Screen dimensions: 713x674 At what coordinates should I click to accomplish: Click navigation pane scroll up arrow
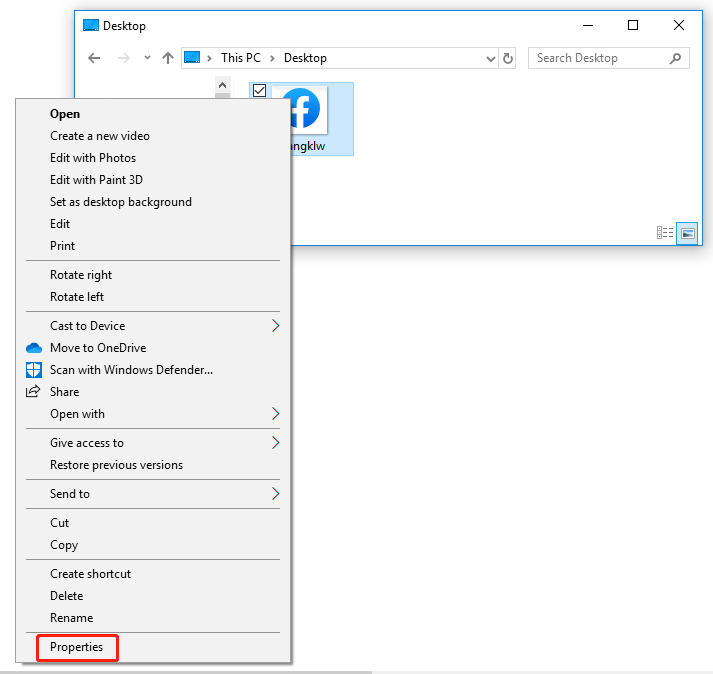[222, 85]
